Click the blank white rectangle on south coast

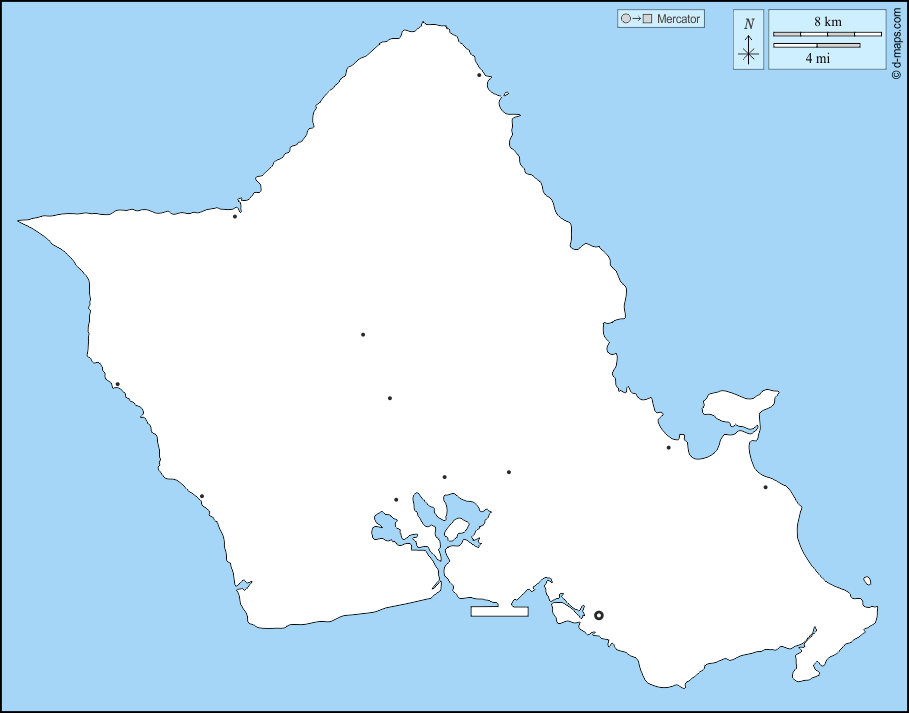tap(499, 610)
